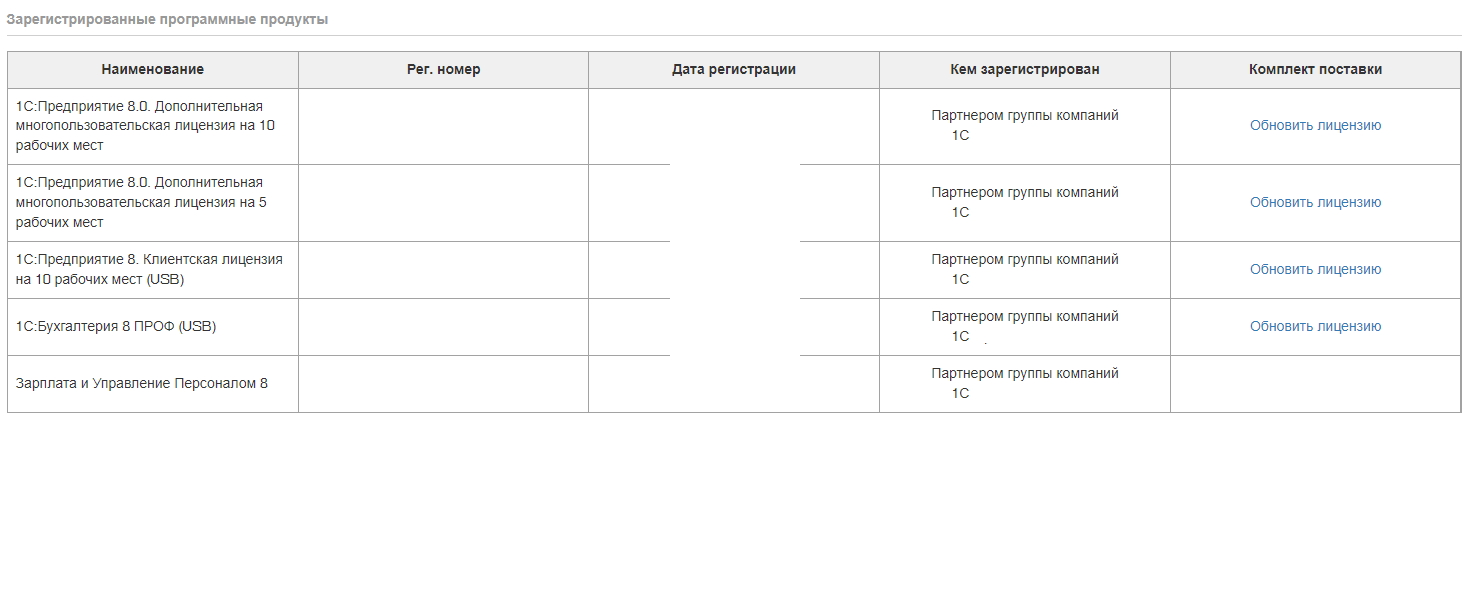Select the product row for the 10 рабочих мест multi-user license
Screen dimensions: 1474x600
(x=734, y=126)
